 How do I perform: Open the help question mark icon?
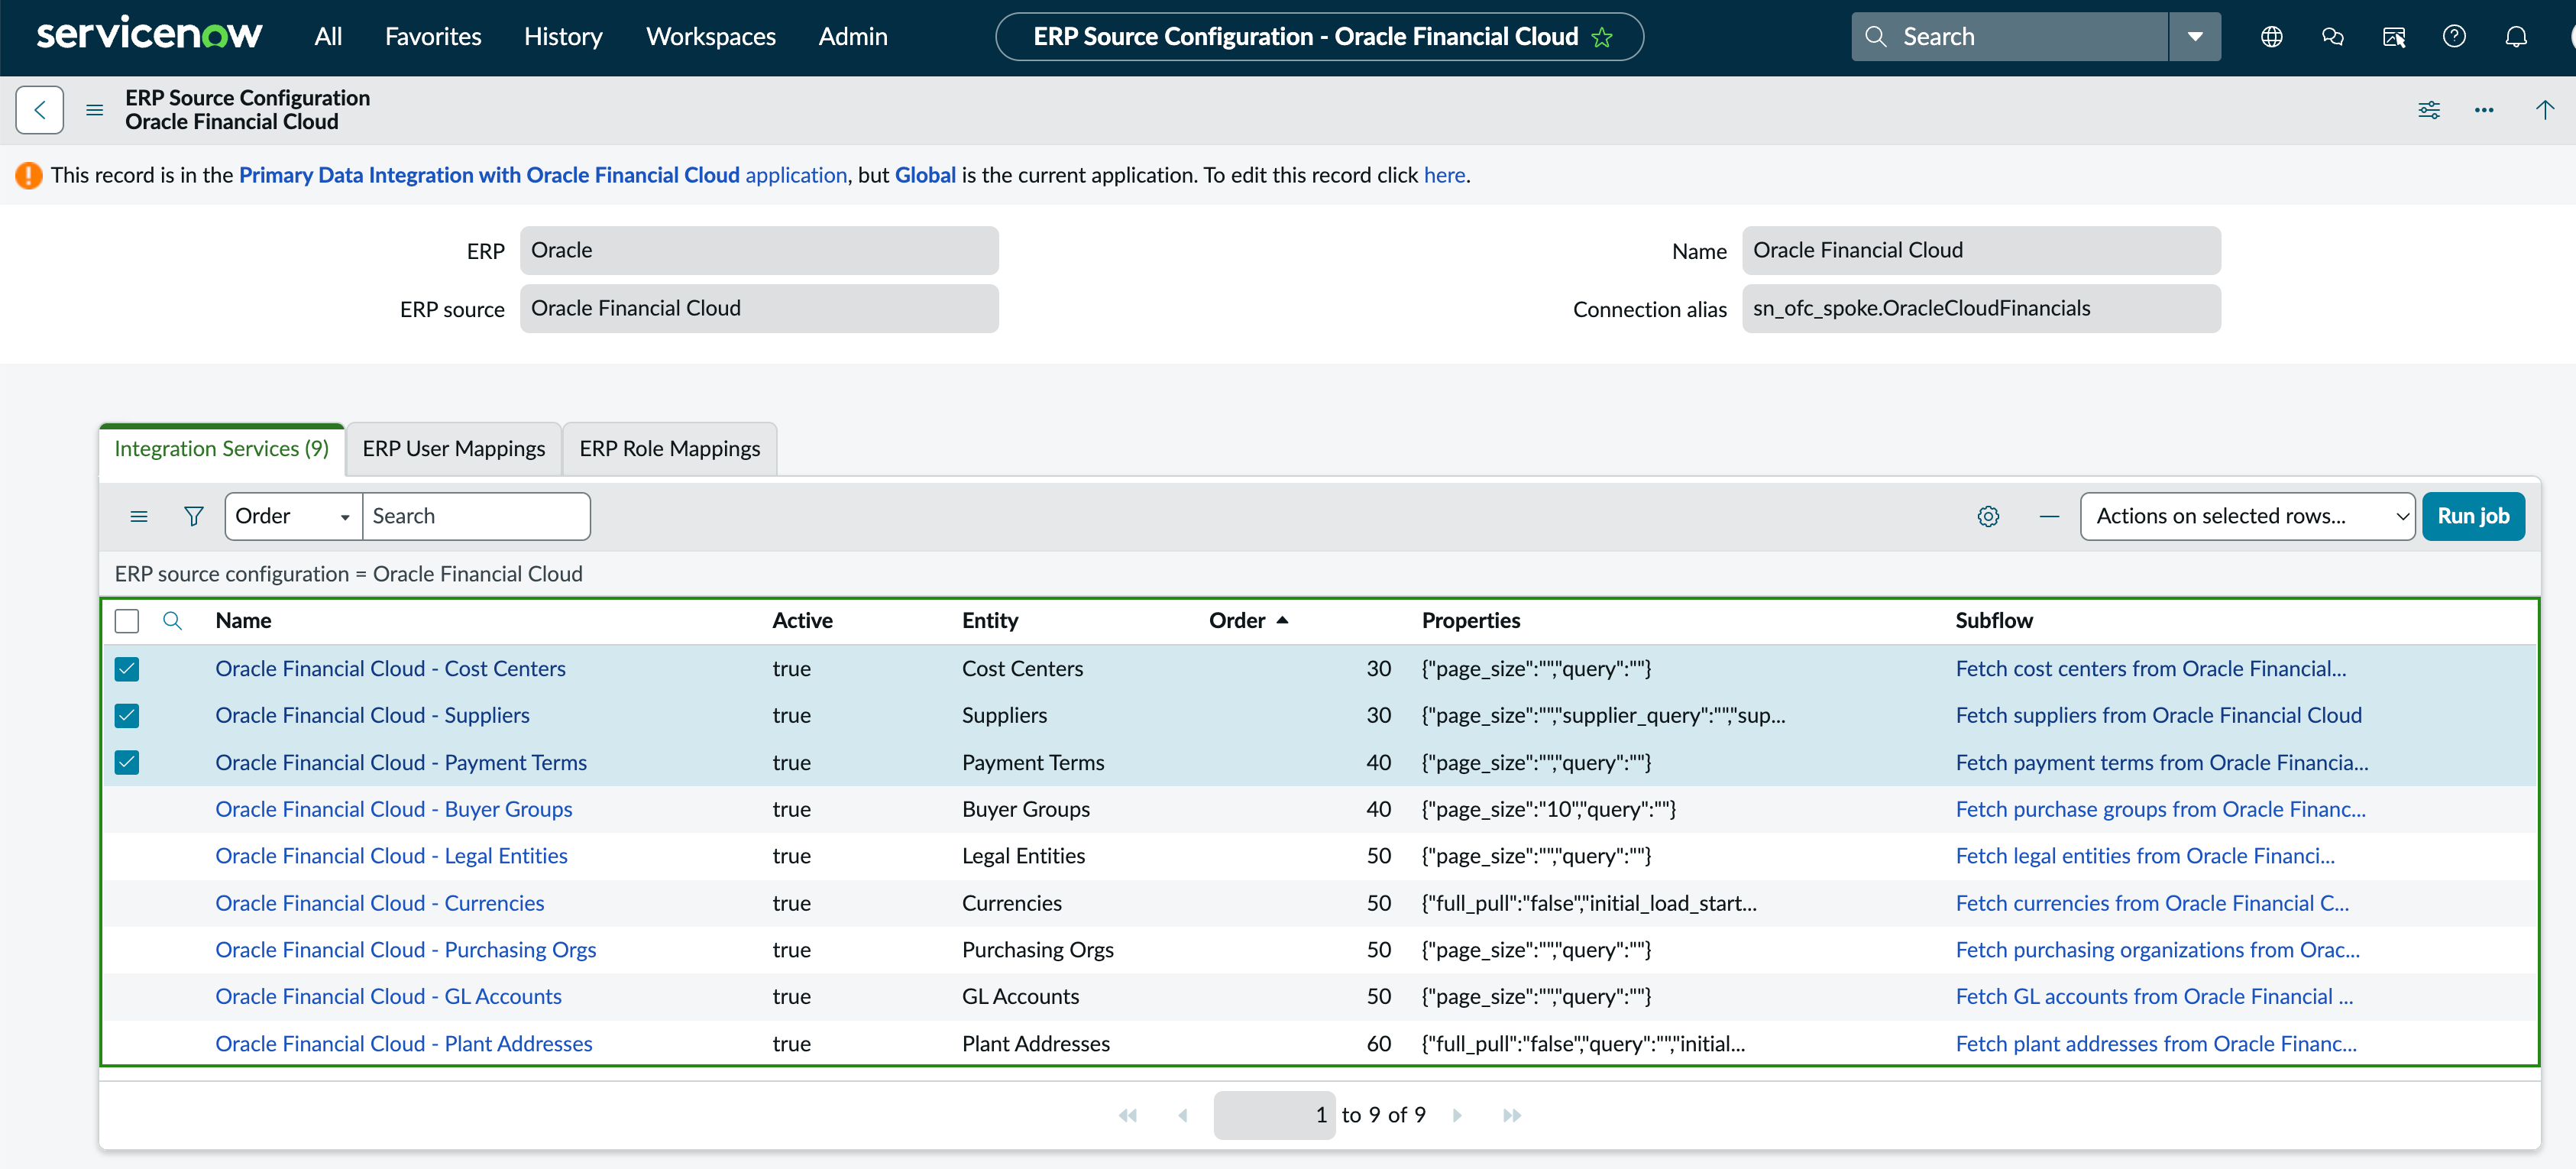(x=2454, y=37)
